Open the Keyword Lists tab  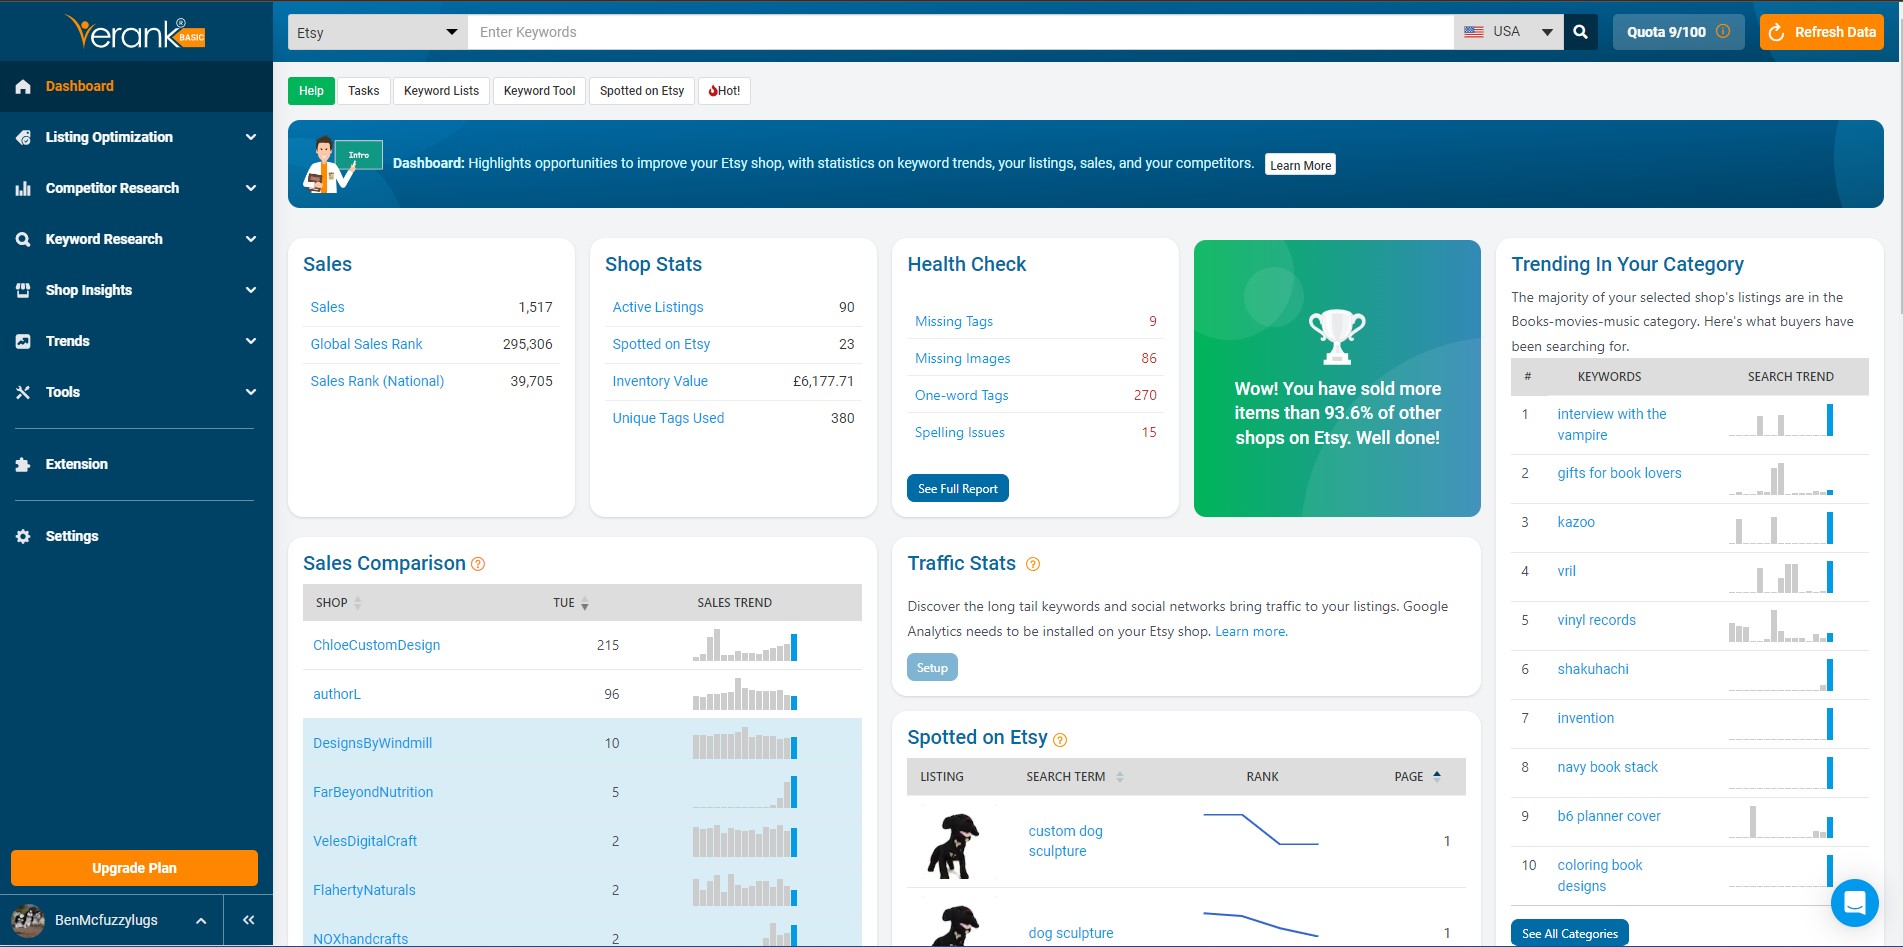(x=441, y=91)
